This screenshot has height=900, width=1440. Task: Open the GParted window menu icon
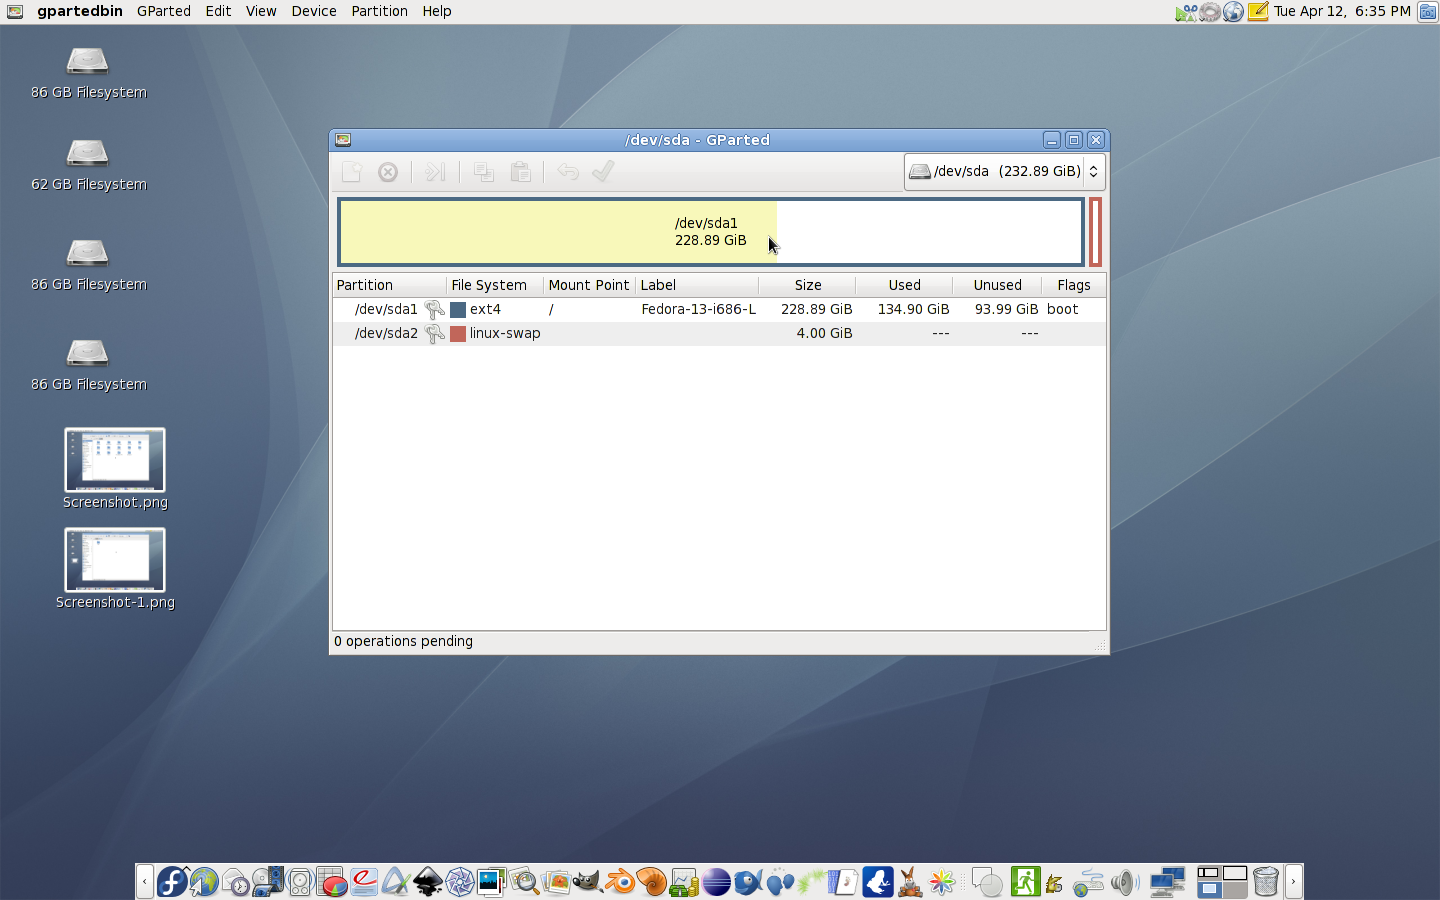point(343,140)
